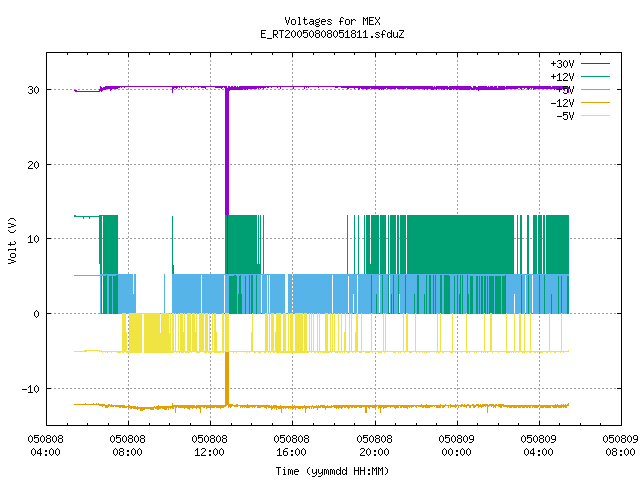This screenshot has width=640, height=480.
Task: Click the orange -12V spike rising near 13:00
Action: [227, 379]
